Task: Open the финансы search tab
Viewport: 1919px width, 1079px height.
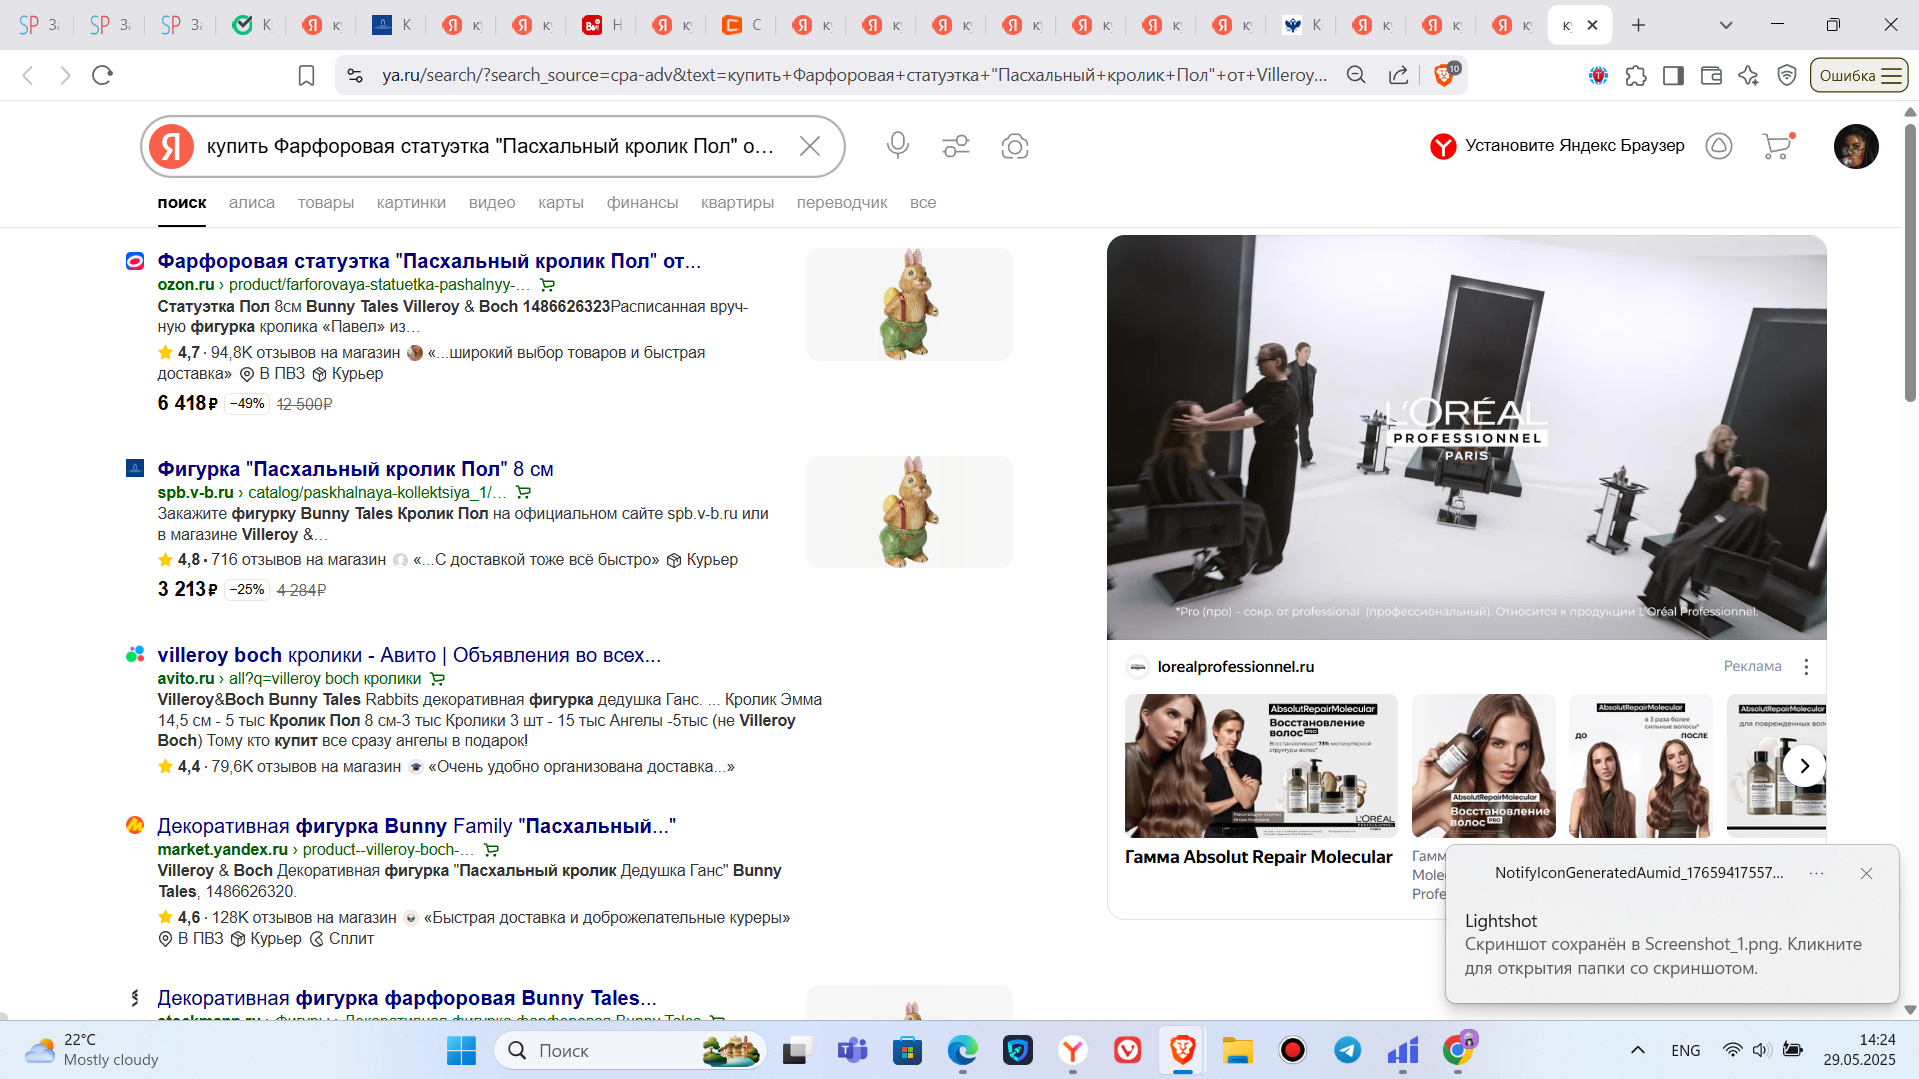Action: [x=642, y=203]
